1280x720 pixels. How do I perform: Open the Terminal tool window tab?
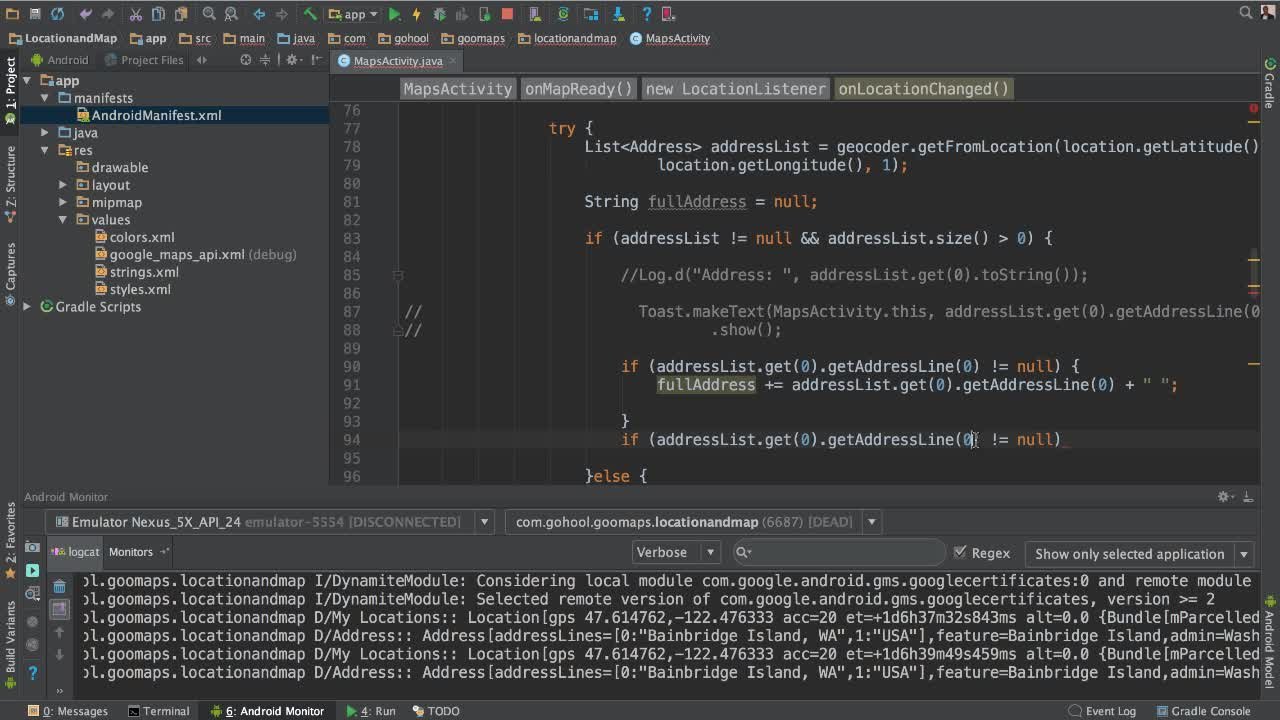click(159, 711)
